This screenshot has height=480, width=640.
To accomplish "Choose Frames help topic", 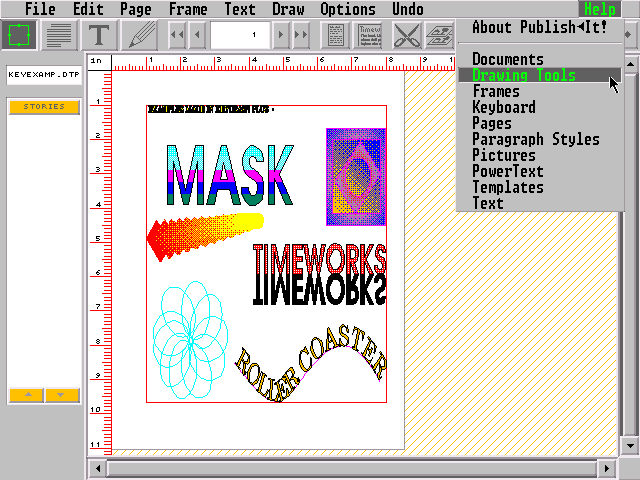I will (x=540, y=91).
